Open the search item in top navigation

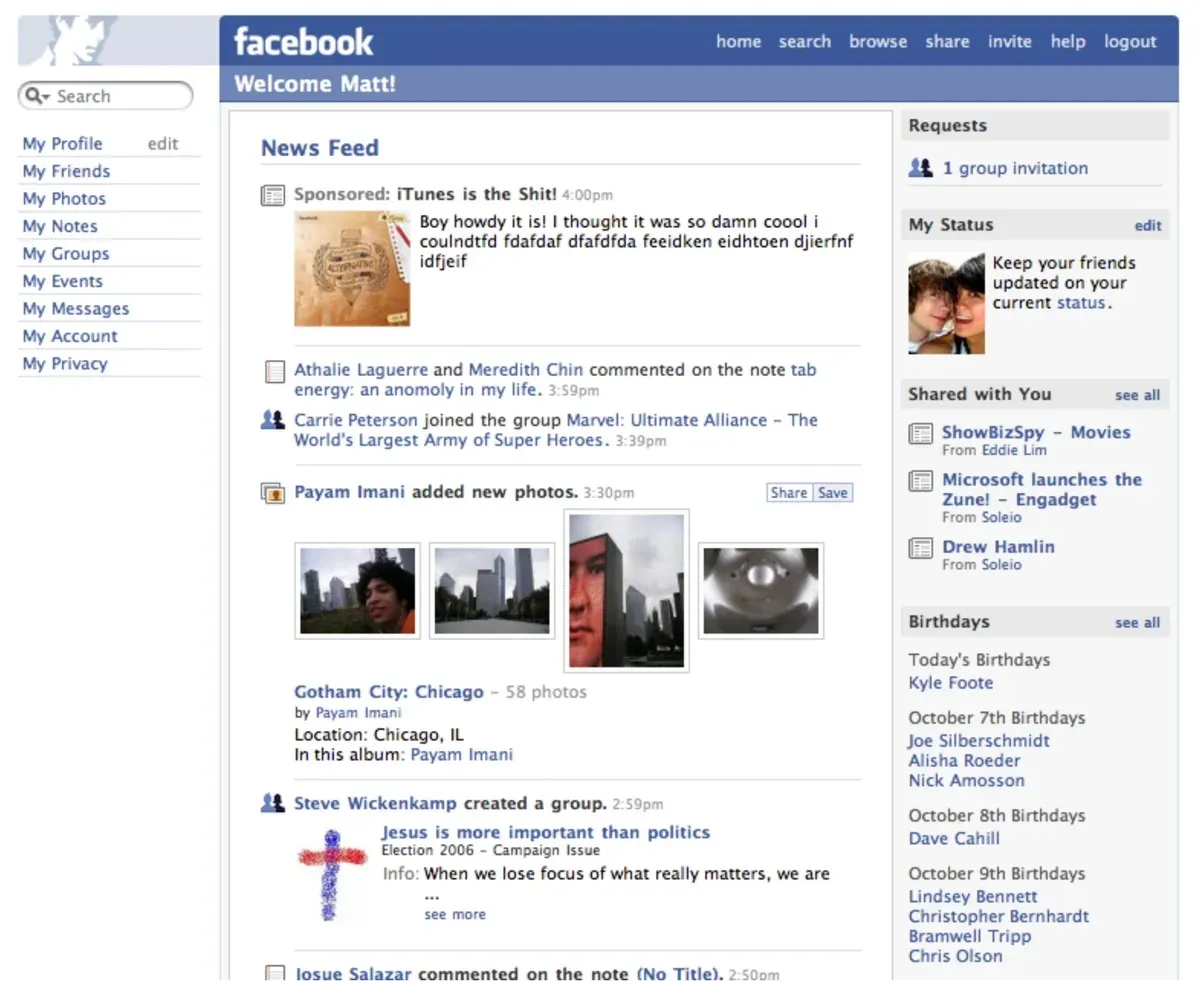805,42
